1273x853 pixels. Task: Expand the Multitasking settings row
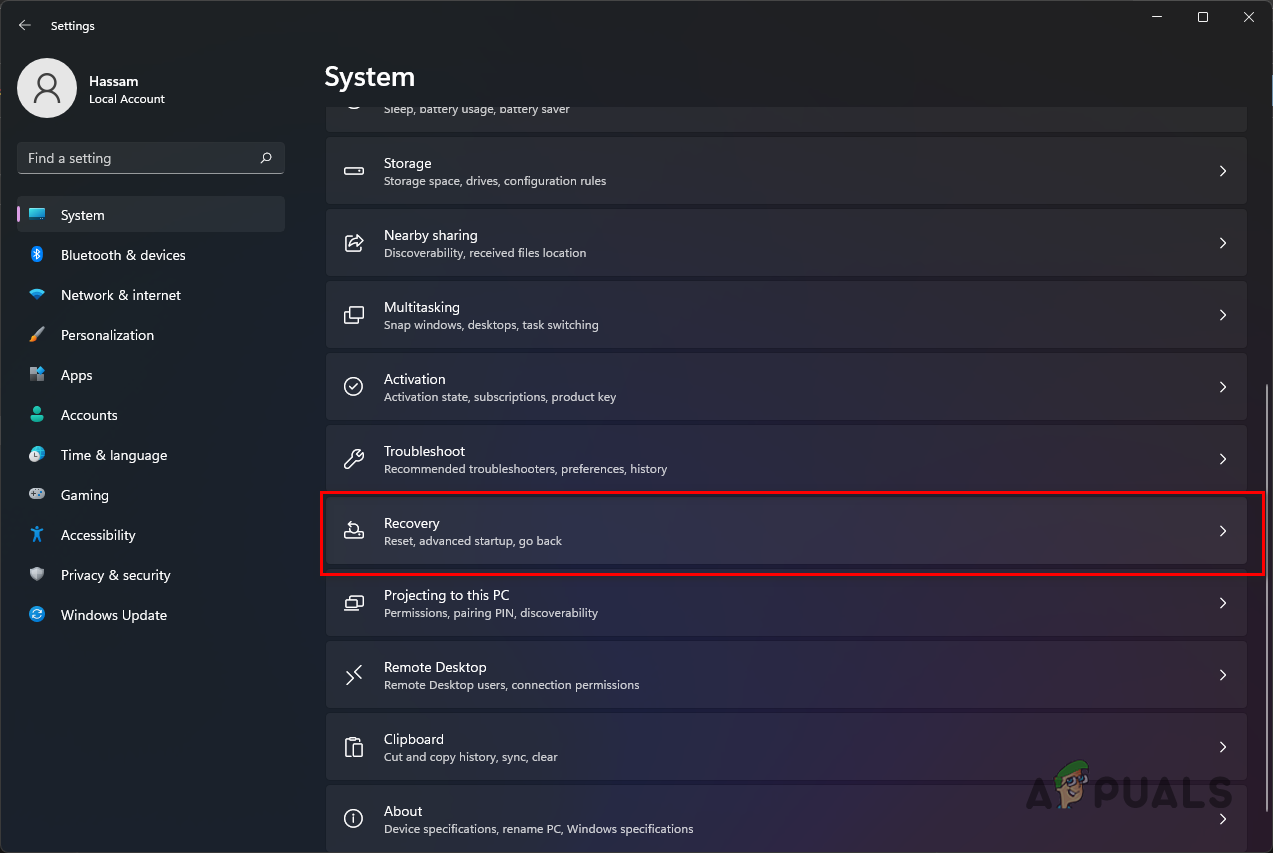point(1222,315)
